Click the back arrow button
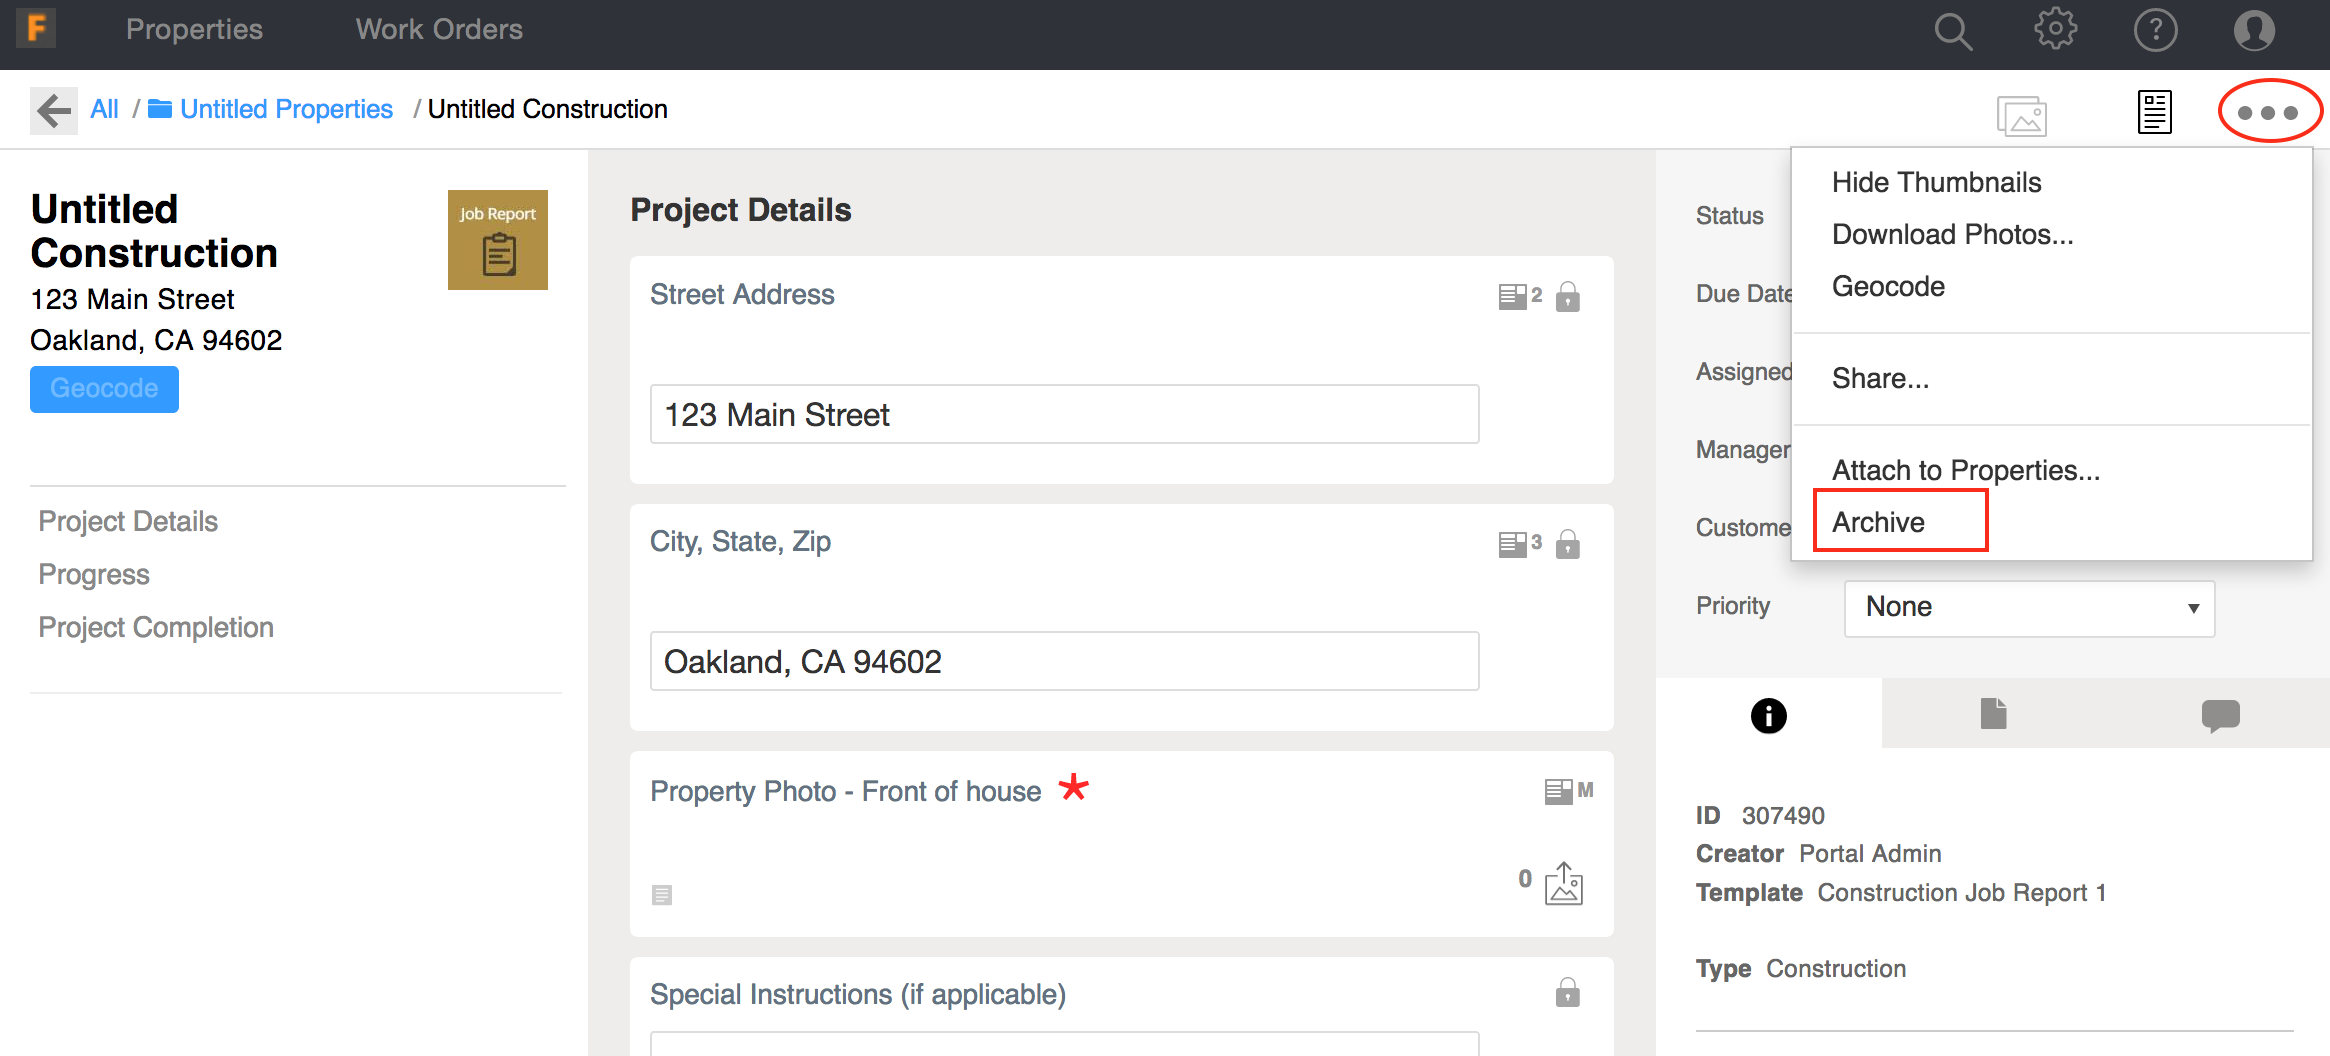The image size is (2330, 1056). (54, 110)
